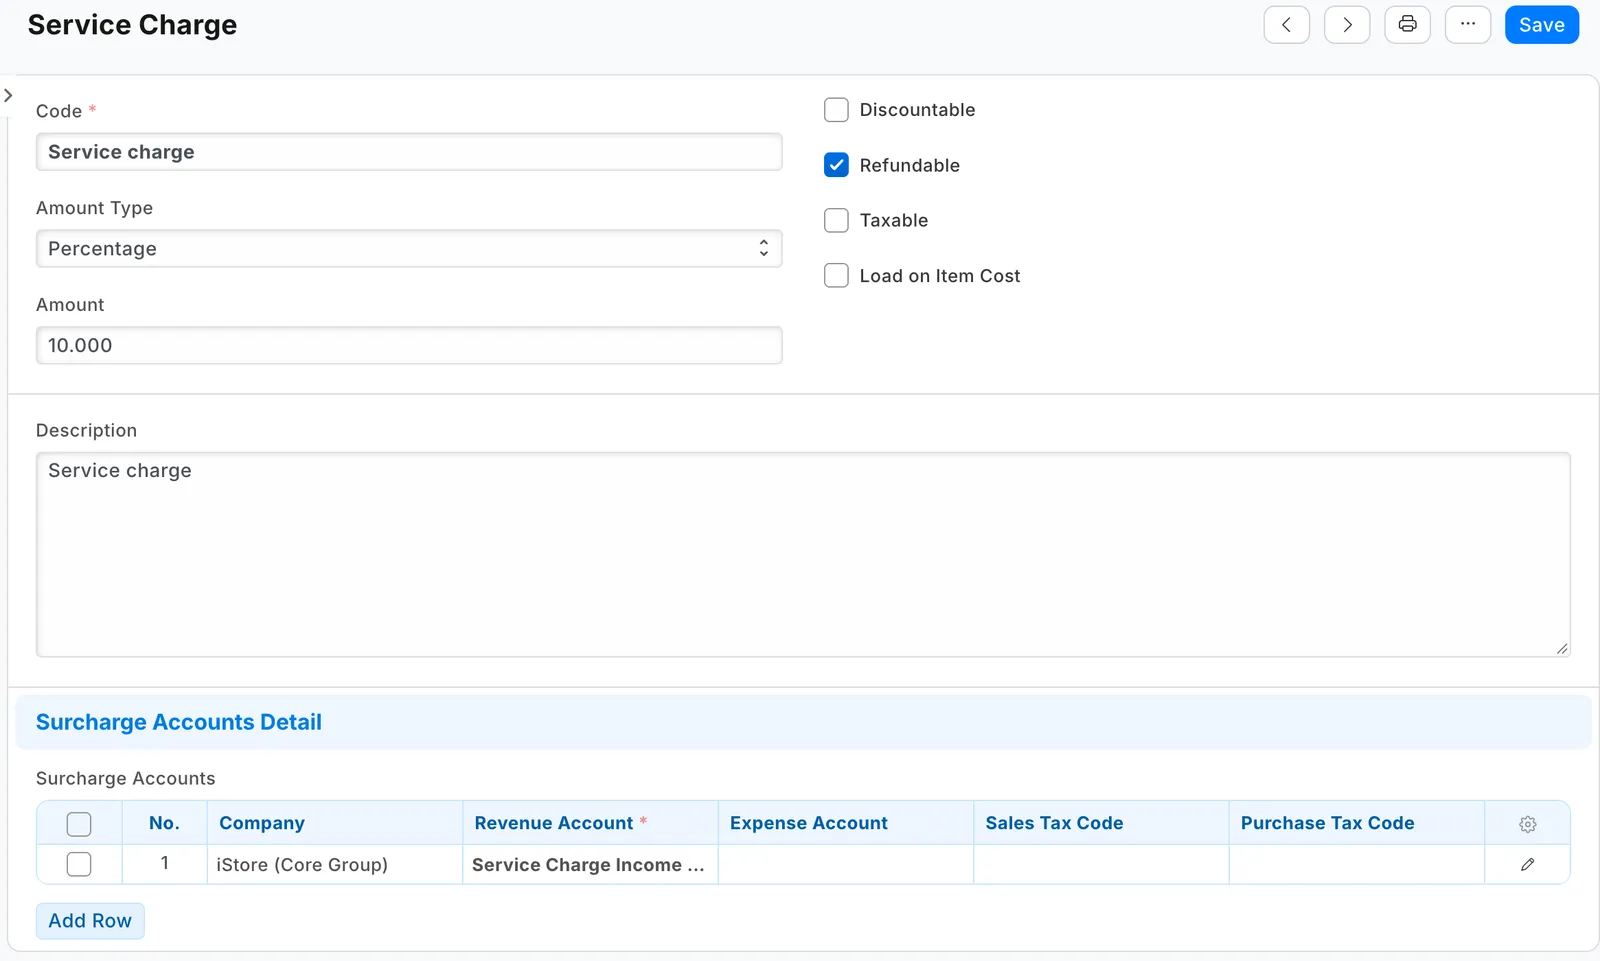Go to the next record arrow
The width and height of the screenshot is (1600, 961).
pos(1347,25)
